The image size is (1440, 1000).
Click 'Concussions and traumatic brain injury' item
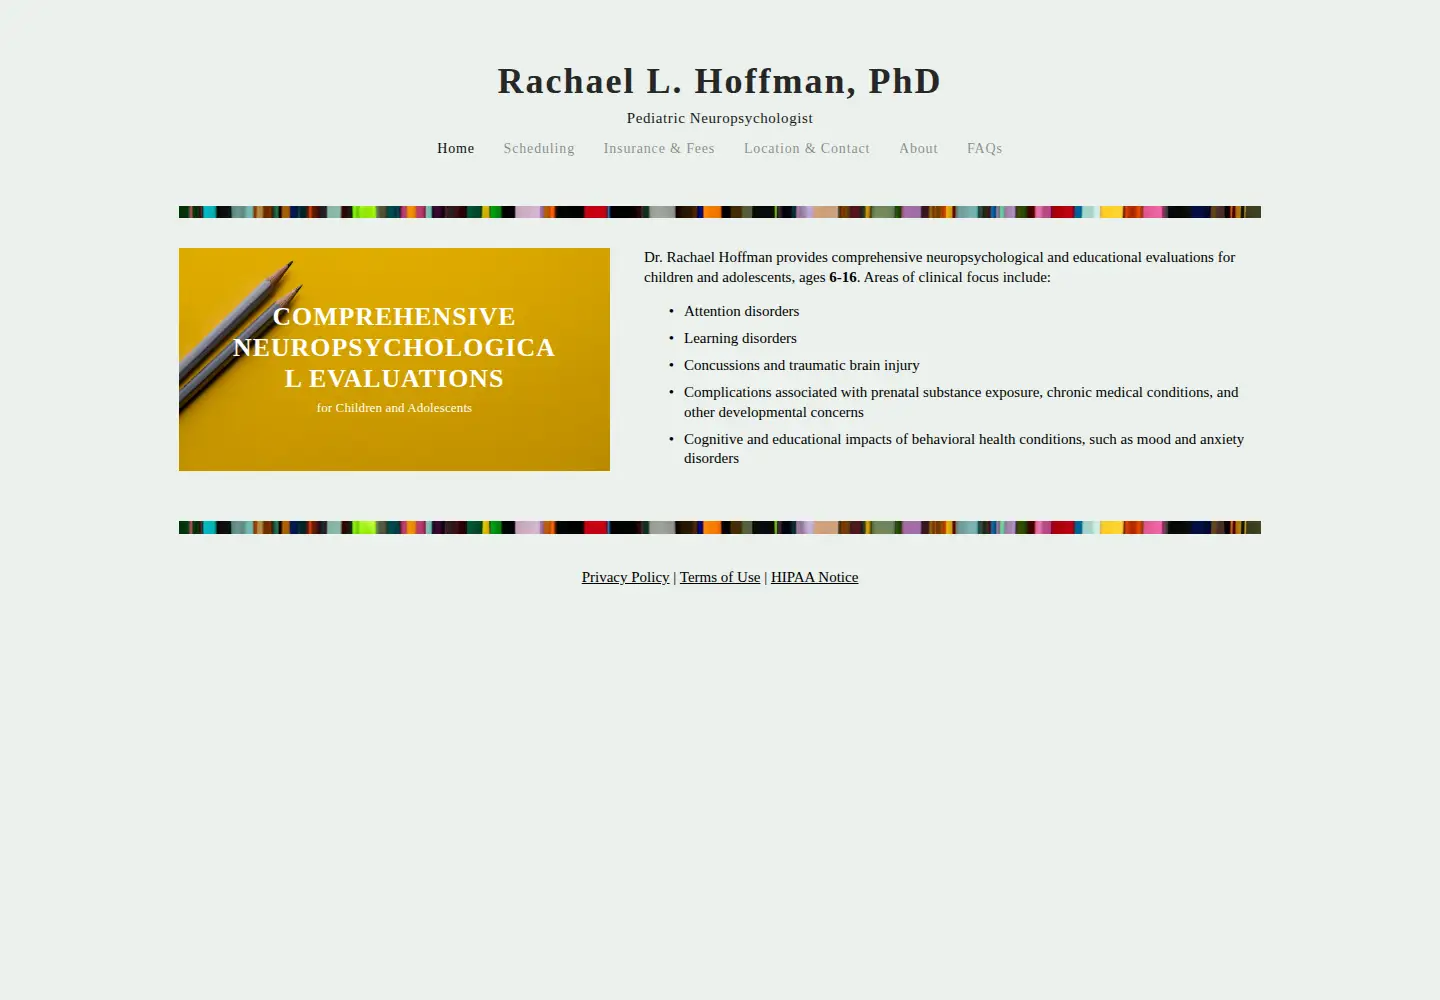coord(801,365)
